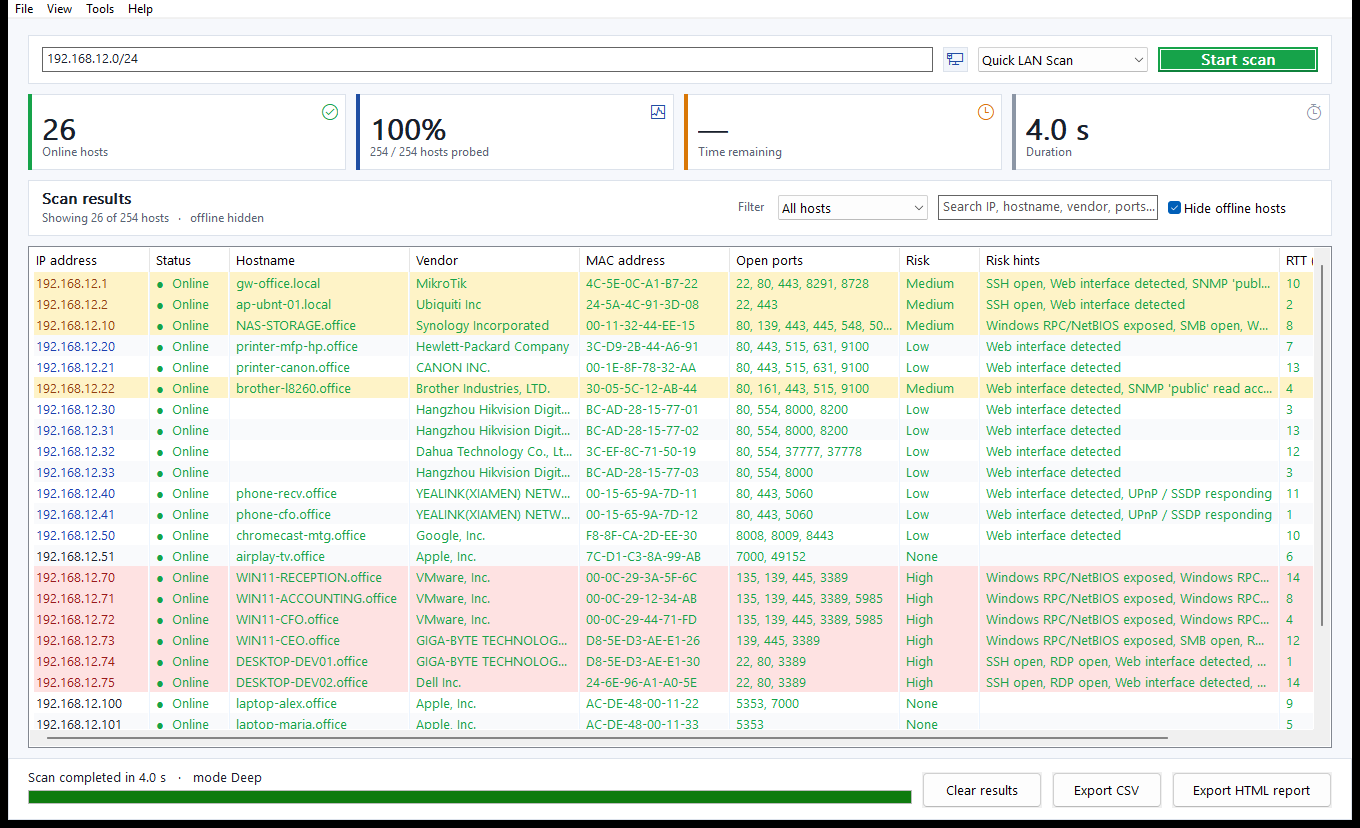Click the Export HTML report button
Image resolution: width=1360 pixels, height=828 pixels.
[1251, 790]
